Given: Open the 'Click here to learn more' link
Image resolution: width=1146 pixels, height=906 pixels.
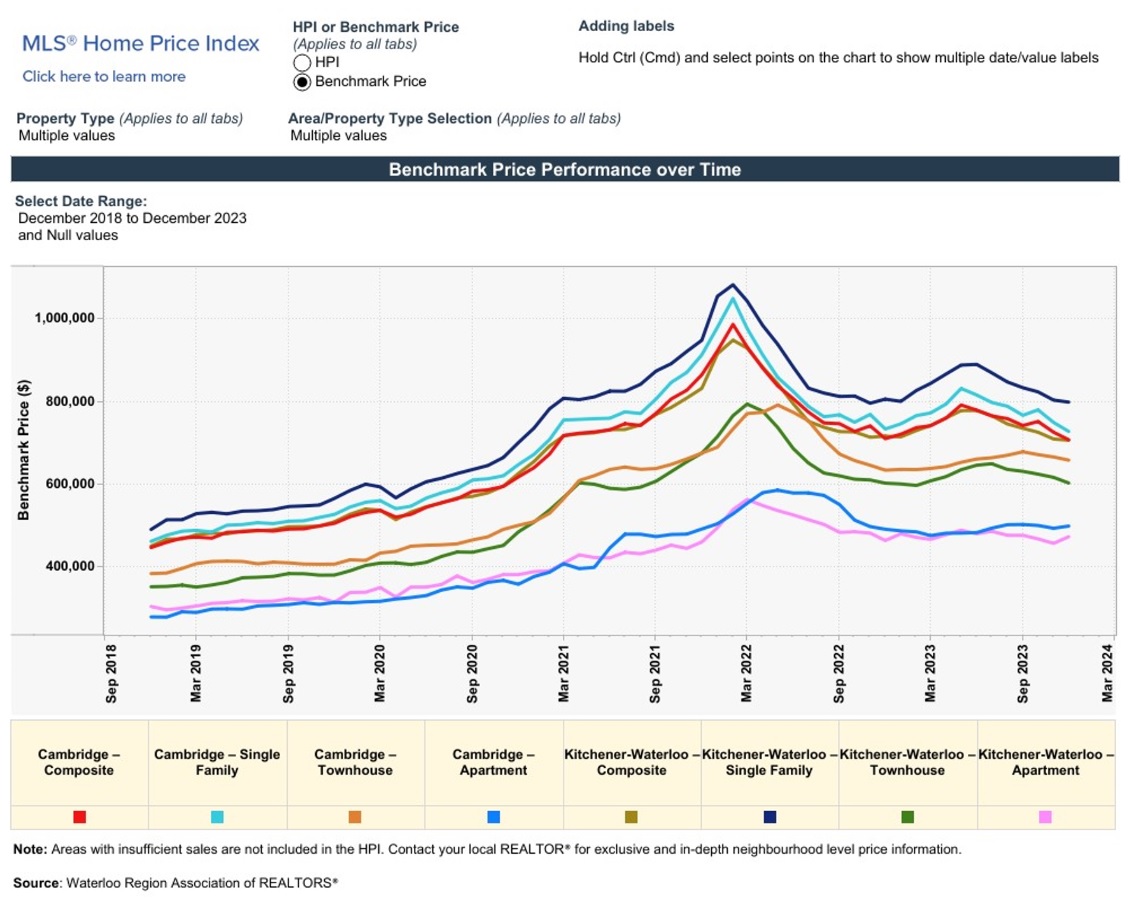Looking at the screenshot, I should tap(104, 77).
